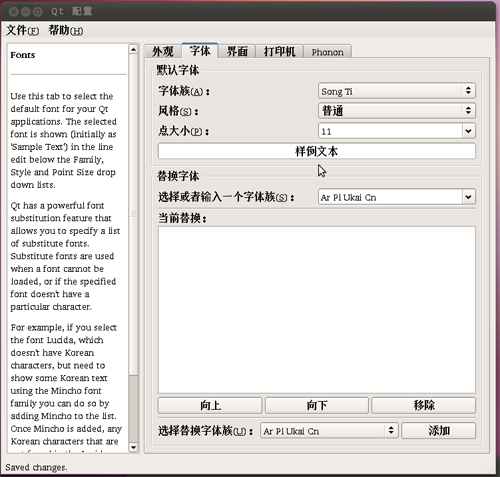Open the 打印机 tab
This screenshot has height=477, width=500.
click(279, 52)
